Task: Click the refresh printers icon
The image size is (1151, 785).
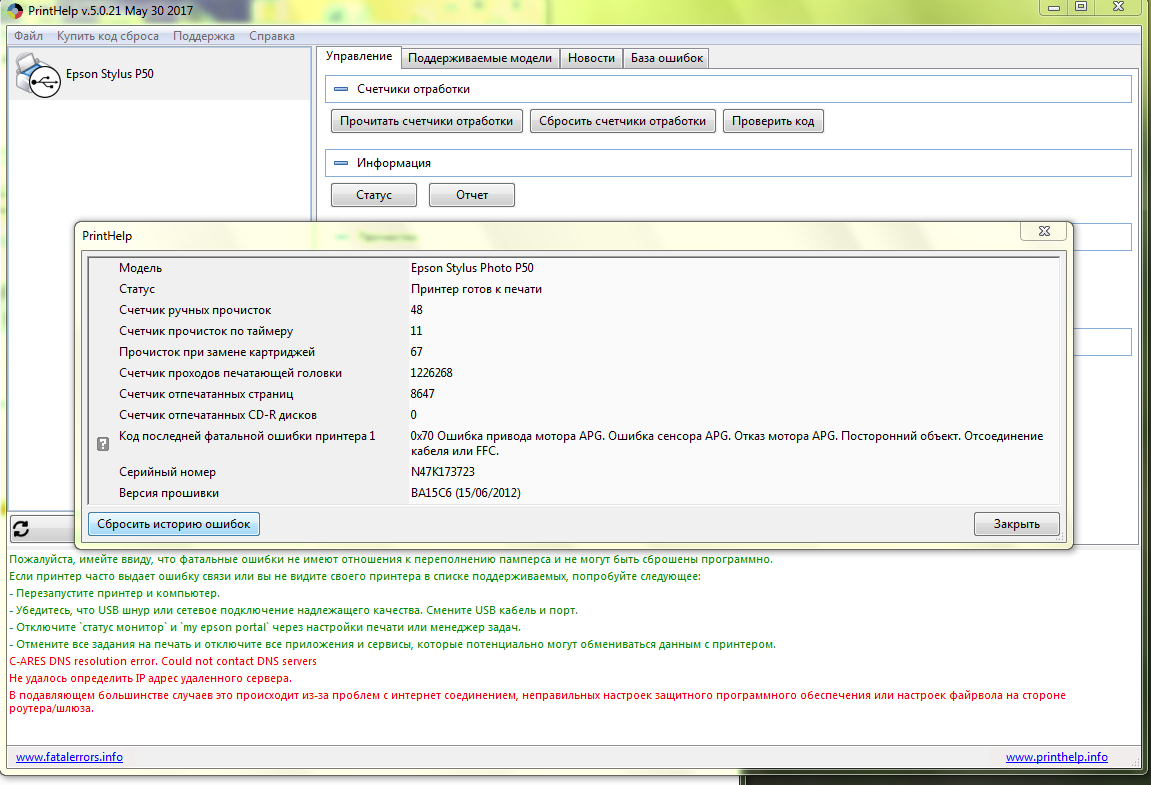Action: [21, 528]
